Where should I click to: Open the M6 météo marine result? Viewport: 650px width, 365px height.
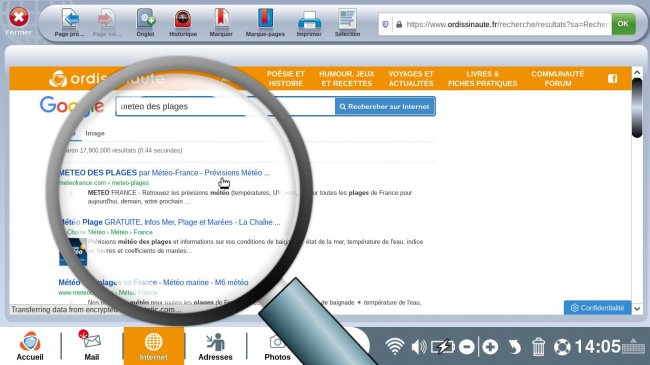(153, 282)
